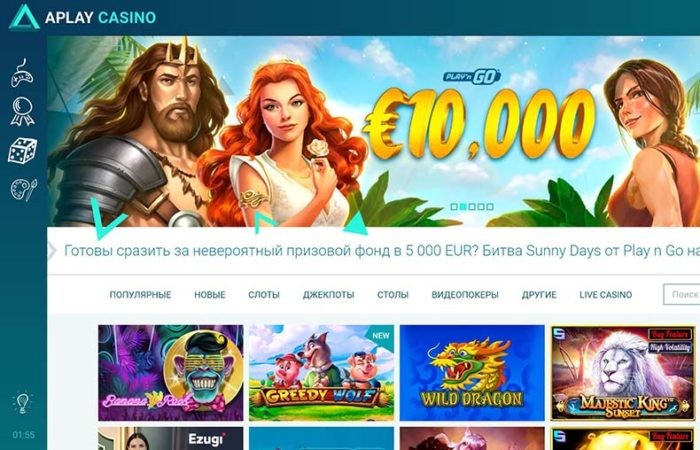The image size is (700, 450).
Task: Open the Greedy Wolf game thumbnail
Action: coord(321,373)
